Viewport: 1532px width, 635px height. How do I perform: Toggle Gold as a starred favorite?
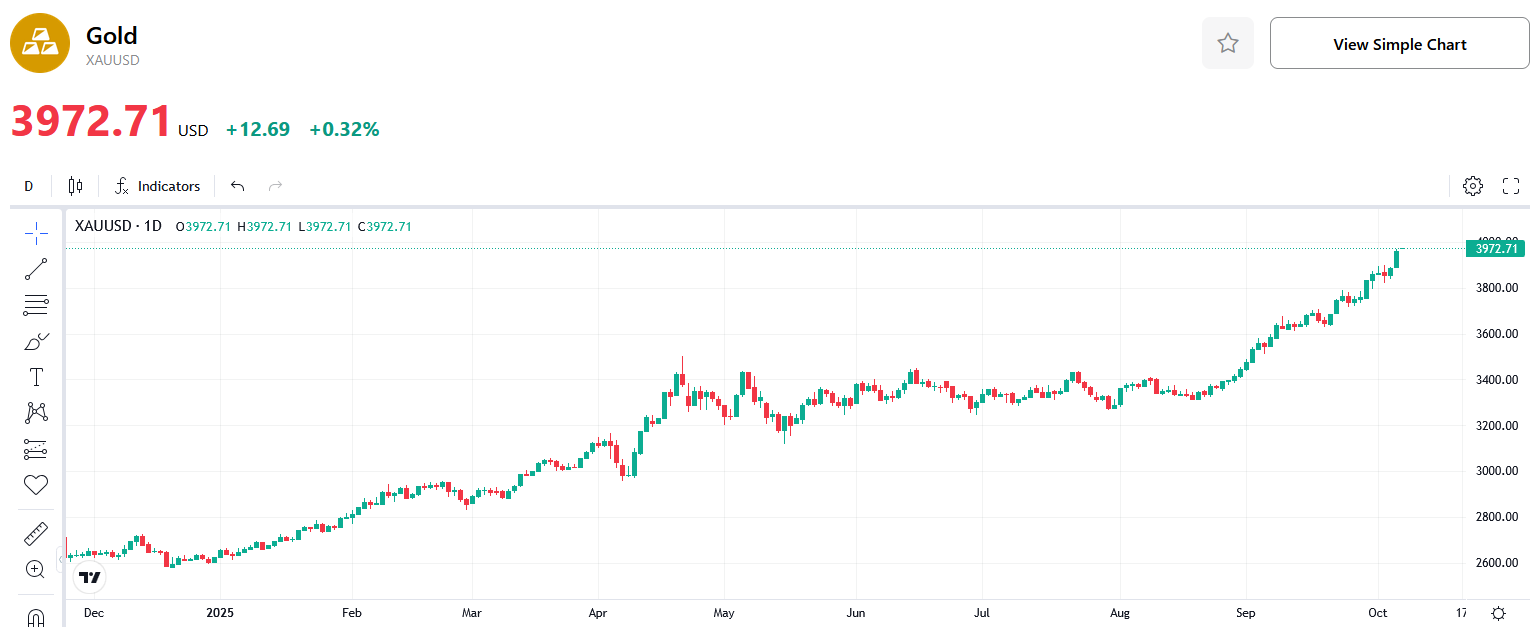tap(1228, 44)
